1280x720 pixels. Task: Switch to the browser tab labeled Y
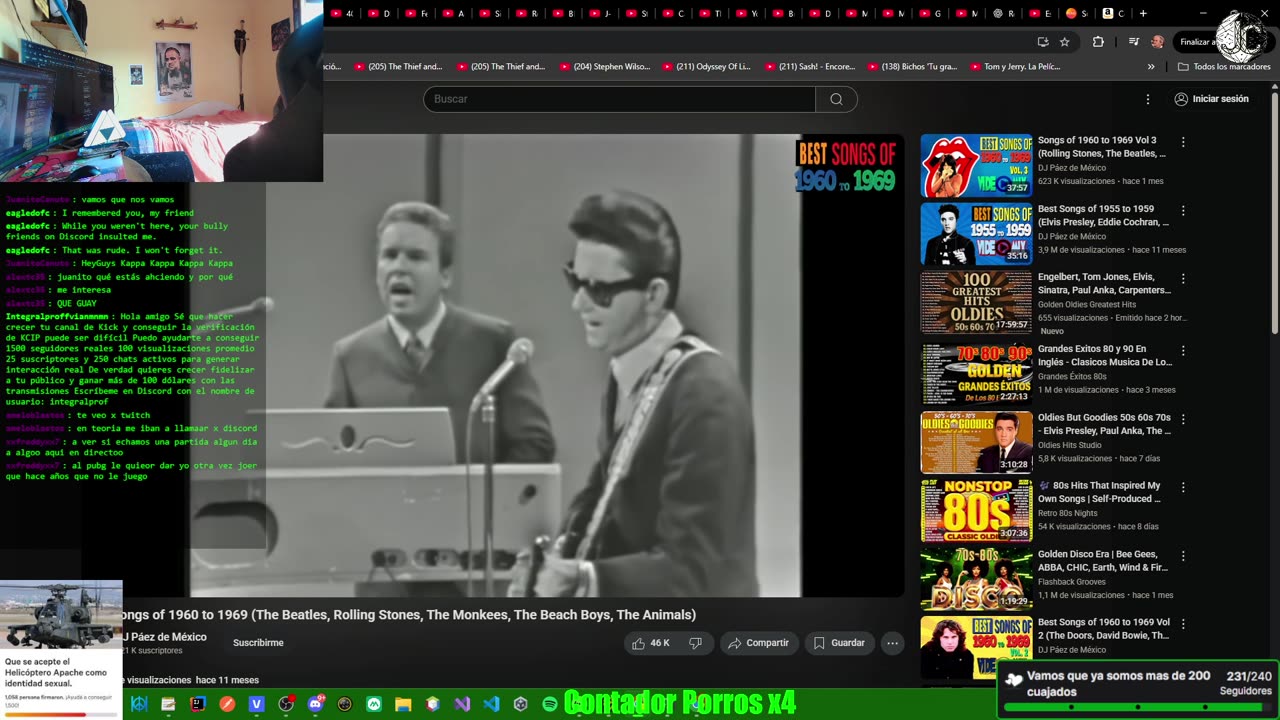[x=747, y=13]
